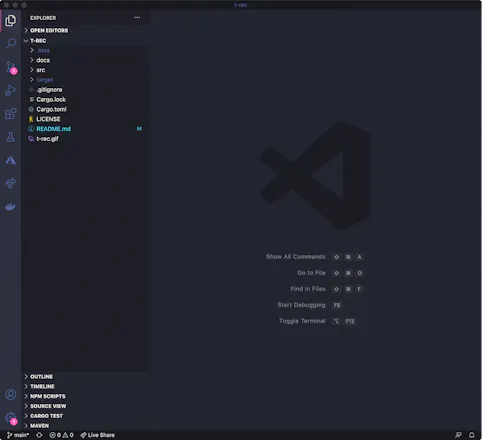
Task: Open the Docker whale icon
Action: [x=11, y=207]
